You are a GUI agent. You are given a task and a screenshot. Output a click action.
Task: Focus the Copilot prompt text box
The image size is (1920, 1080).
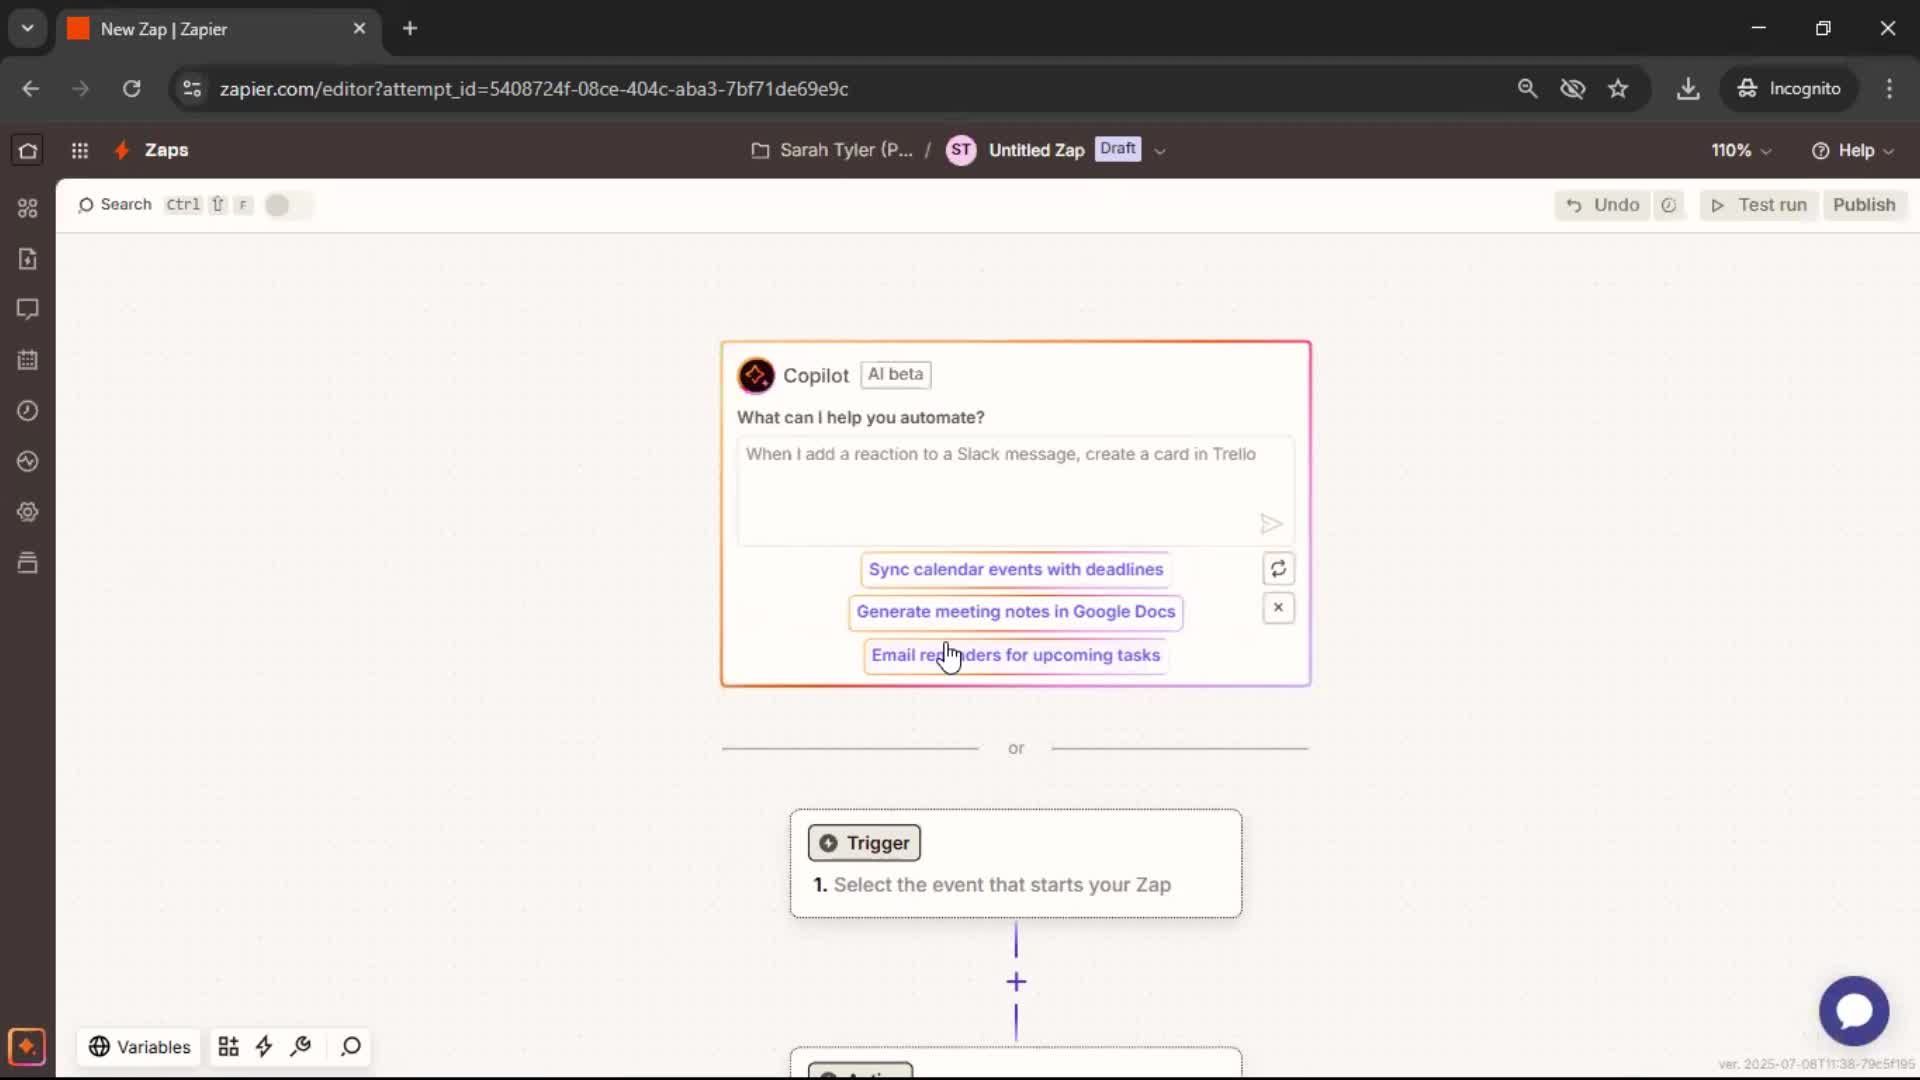click(x=1015, y=491)
